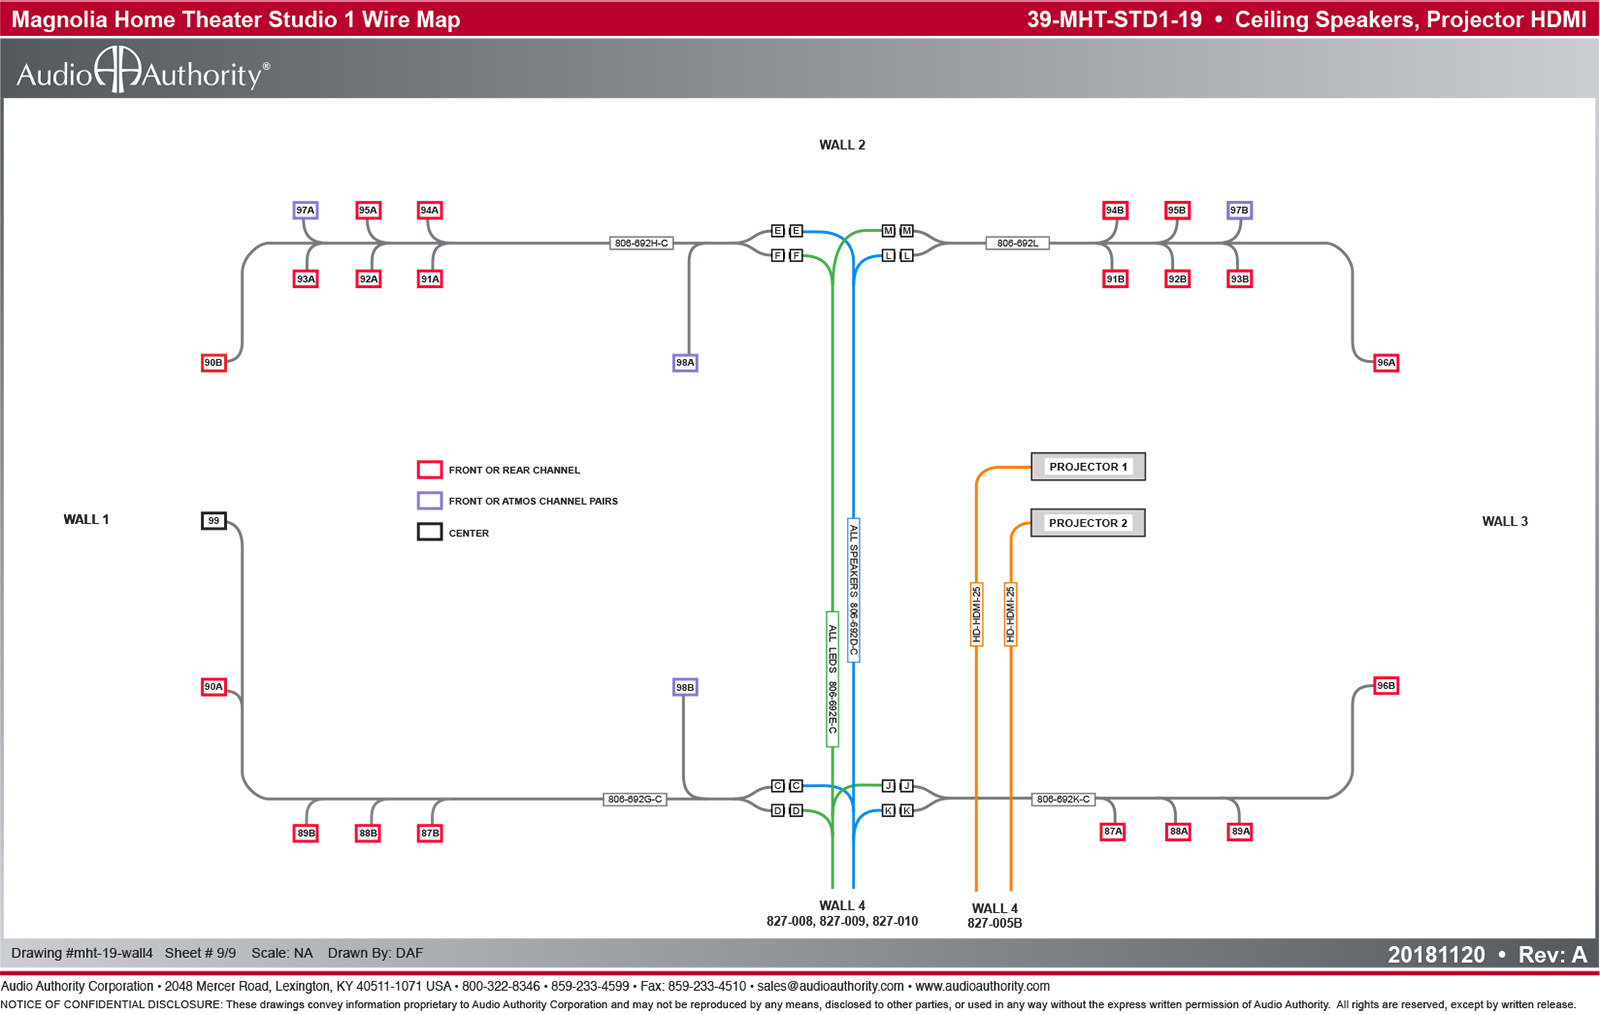
Task: Click speaker node 89B
Action: pos(306,833)
